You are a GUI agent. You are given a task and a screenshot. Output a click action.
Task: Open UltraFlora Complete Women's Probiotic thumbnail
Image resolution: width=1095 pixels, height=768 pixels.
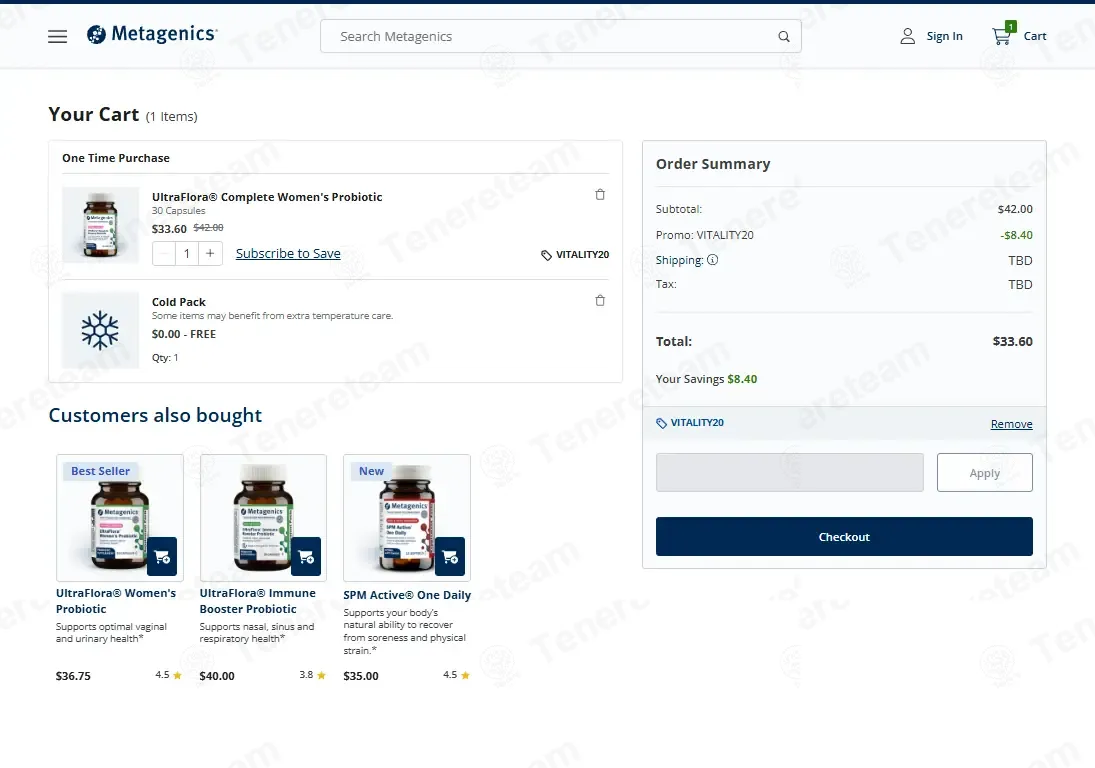pos(101,225)
